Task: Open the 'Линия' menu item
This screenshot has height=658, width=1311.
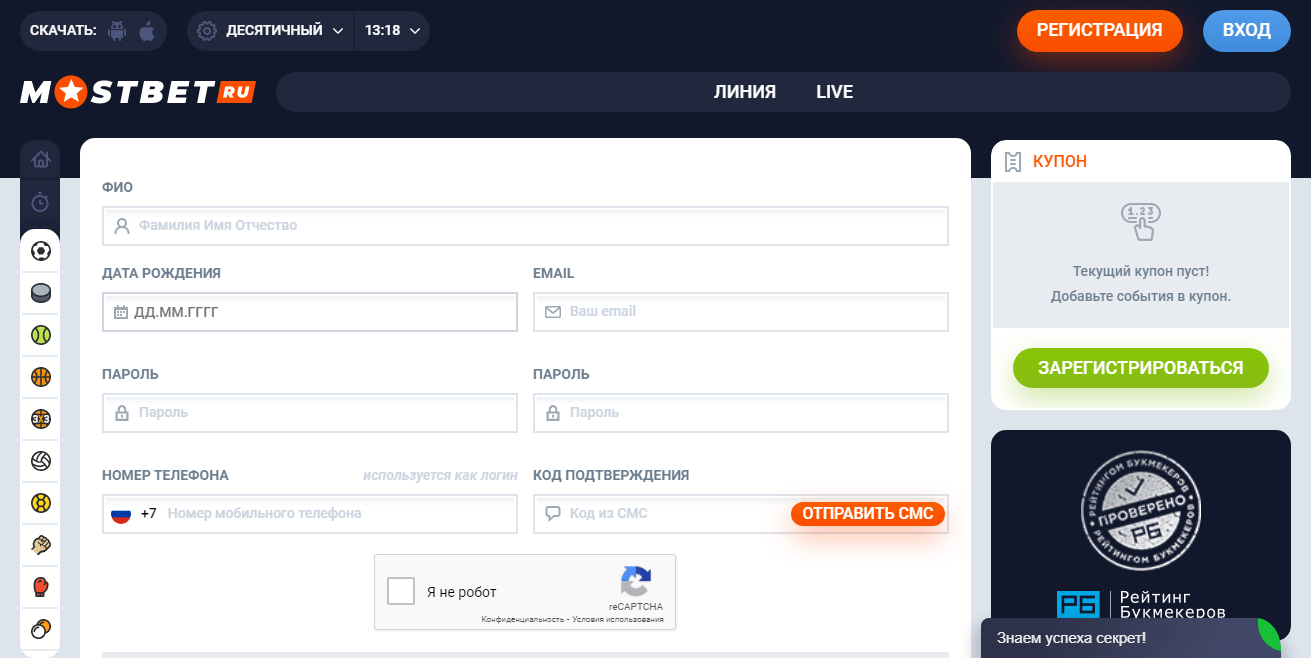Action: [x=745, y=92]
